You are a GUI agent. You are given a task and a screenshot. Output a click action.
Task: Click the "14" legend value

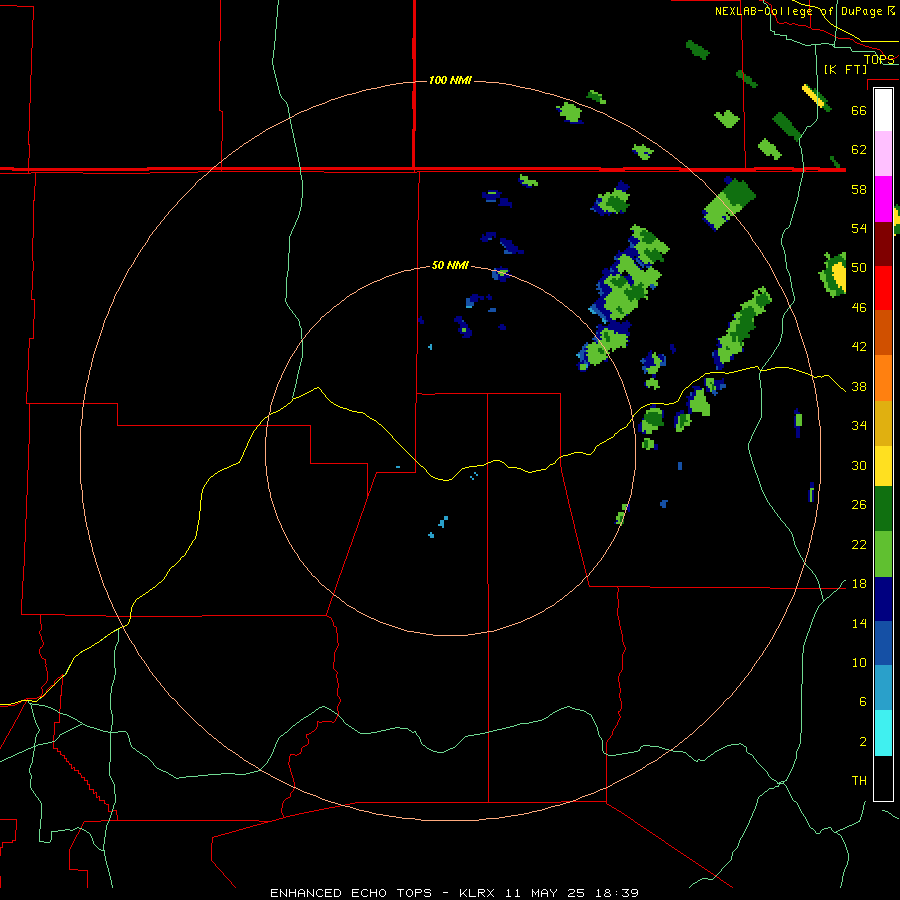859,624
